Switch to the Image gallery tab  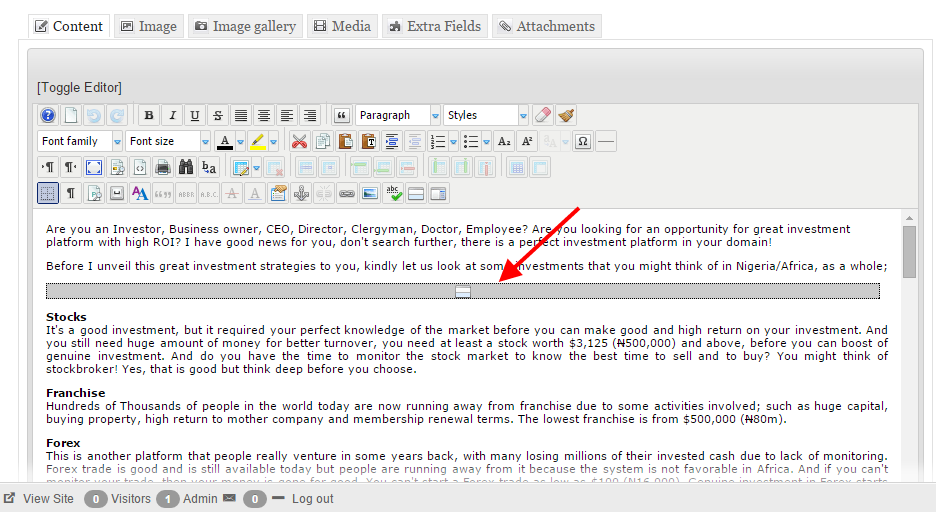click(x=244, y=26)
